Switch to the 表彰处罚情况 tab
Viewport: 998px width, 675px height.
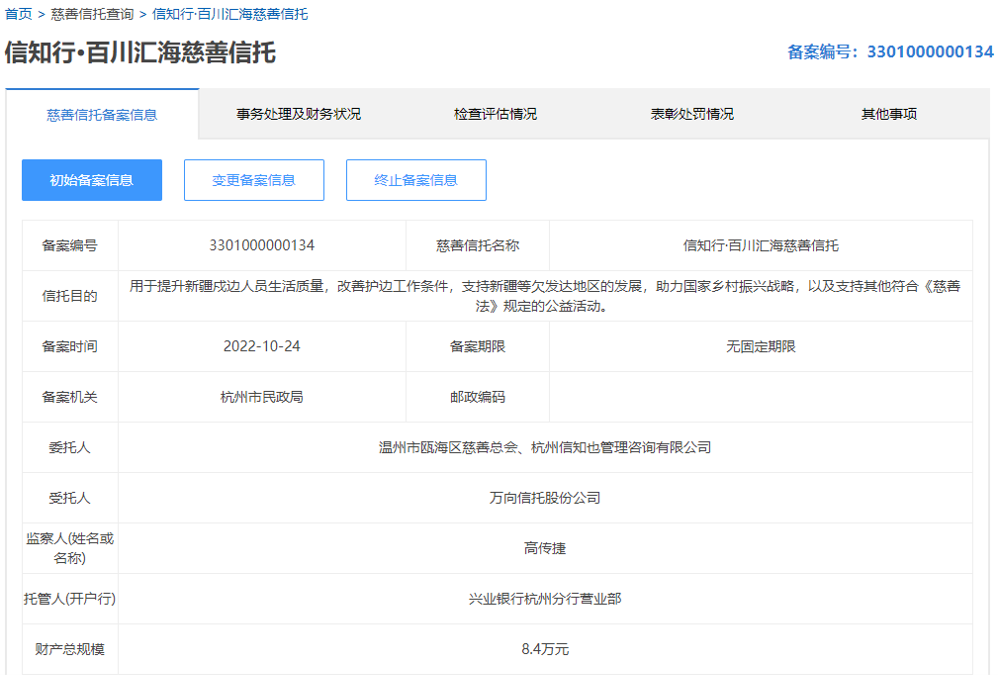point(692,114)
